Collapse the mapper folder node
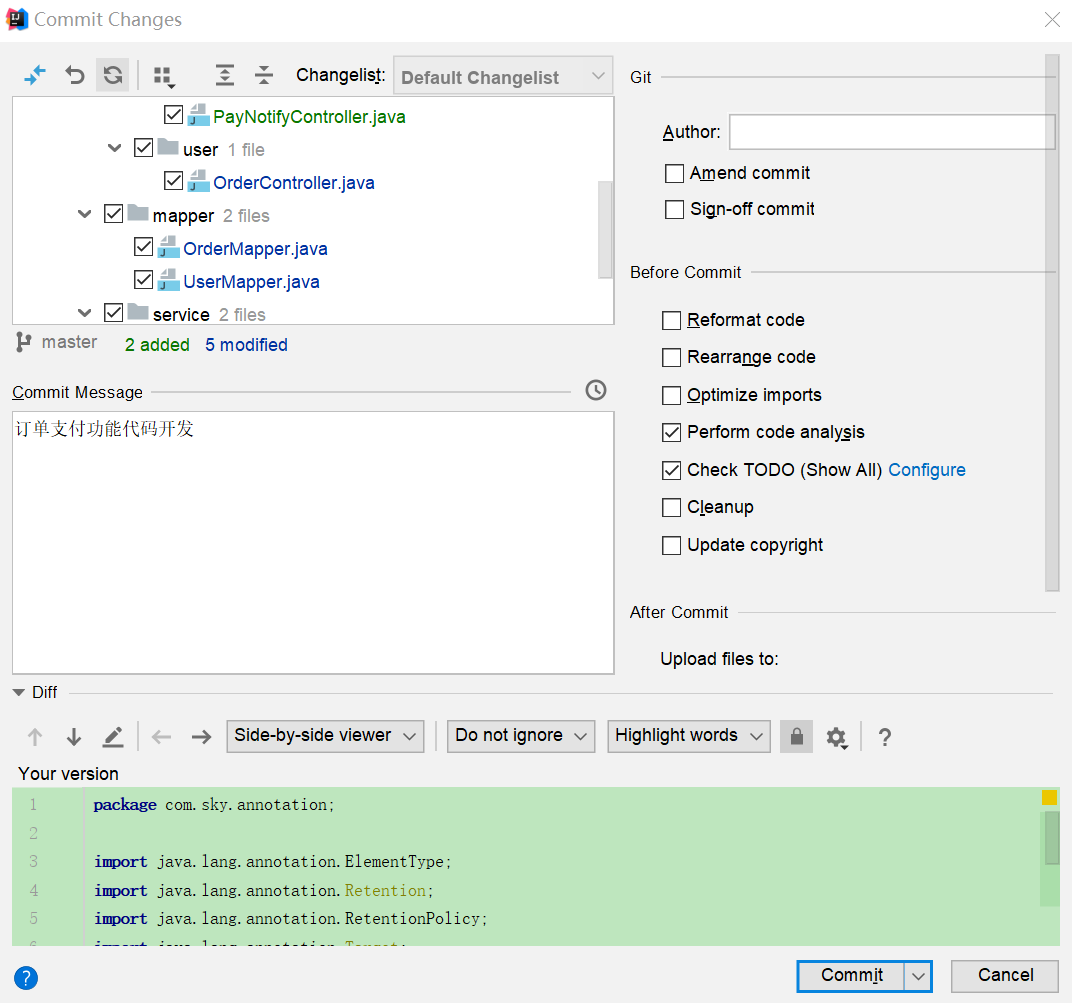 [85, 215]
